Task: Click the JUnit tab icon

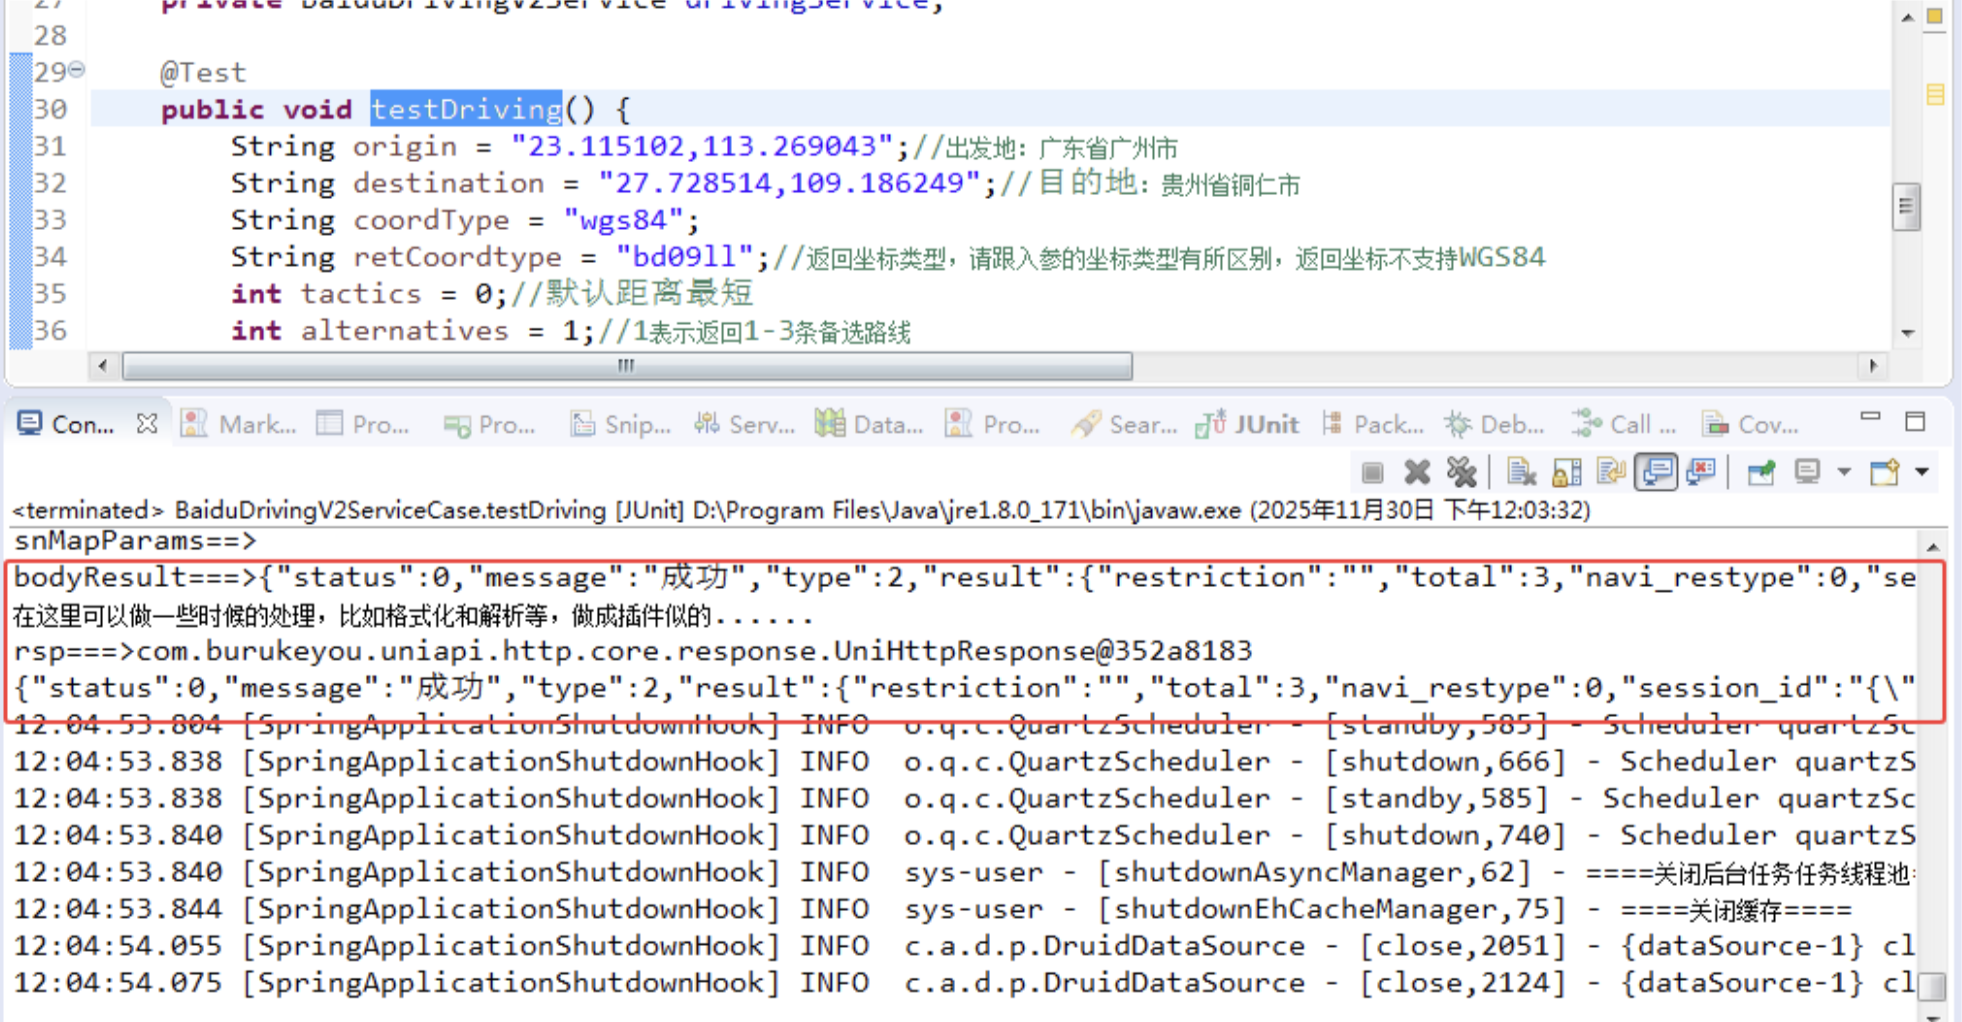Action: 1210,424
